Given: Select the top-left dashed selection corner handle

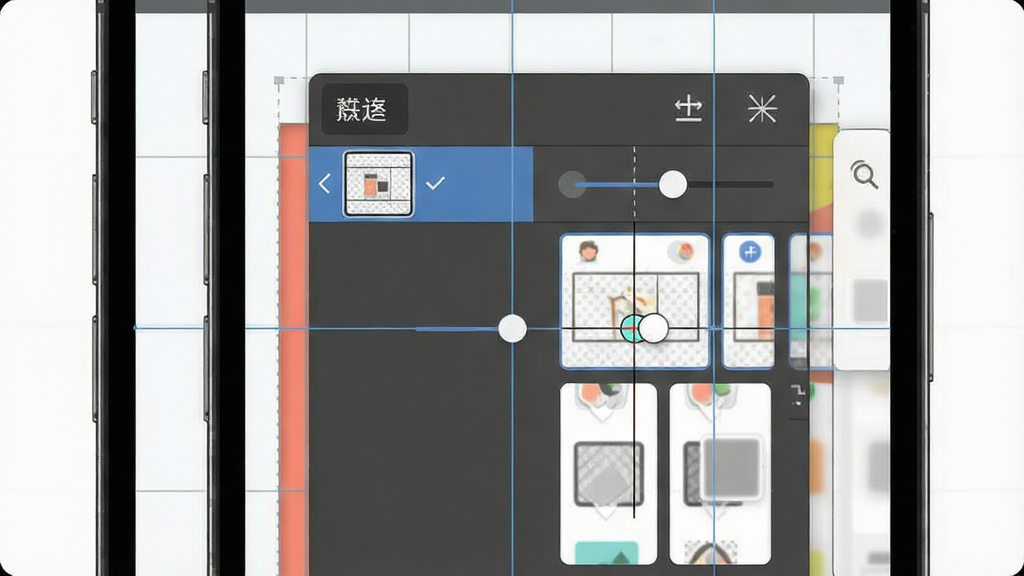Looking at the screenshot, I should coord(279,80).
